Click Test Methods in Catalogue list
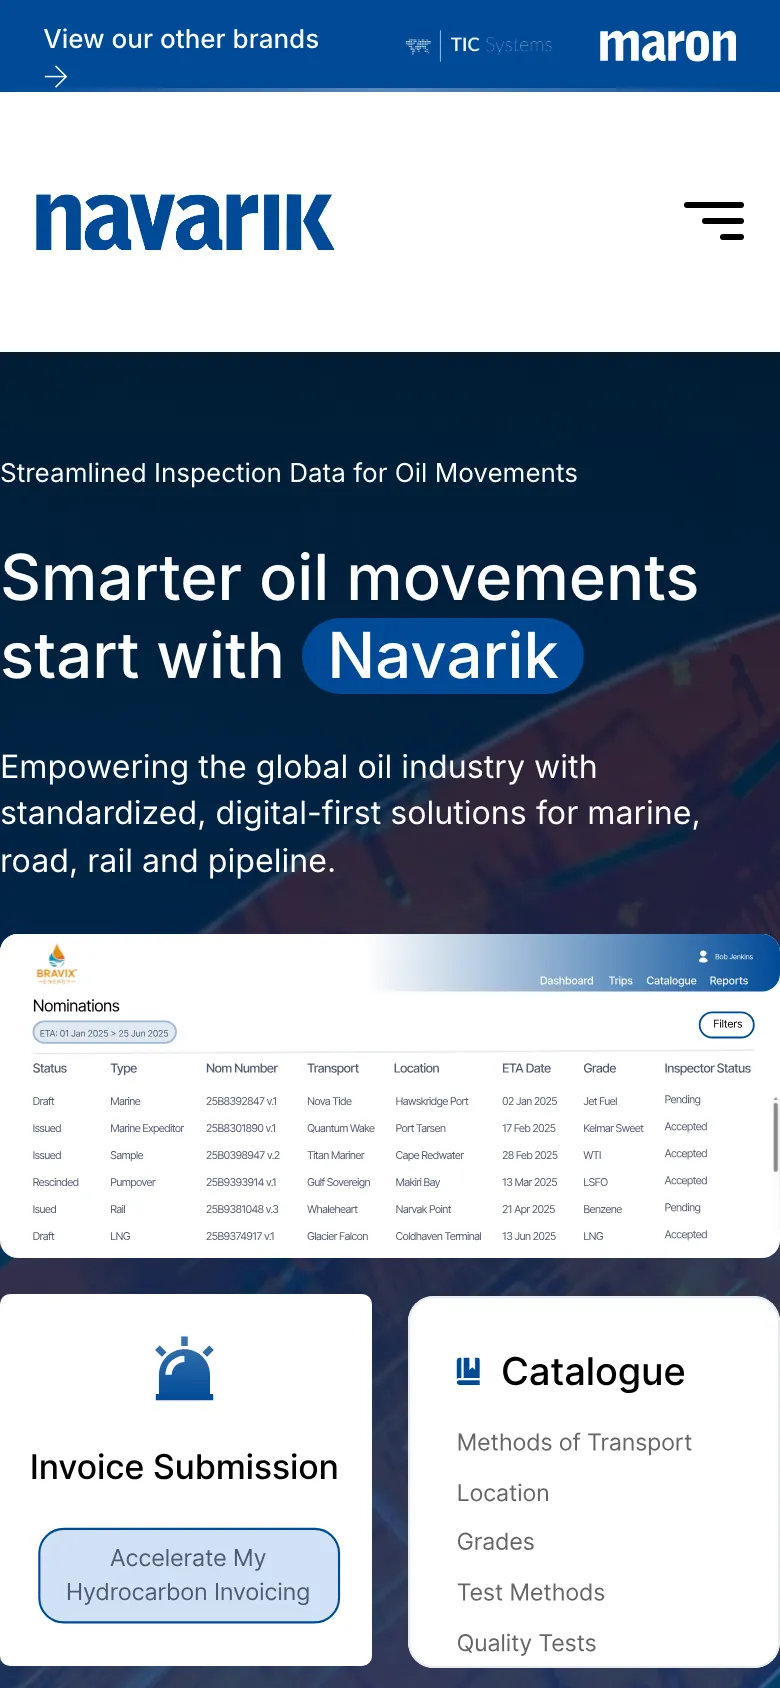 pos(531,1592)
